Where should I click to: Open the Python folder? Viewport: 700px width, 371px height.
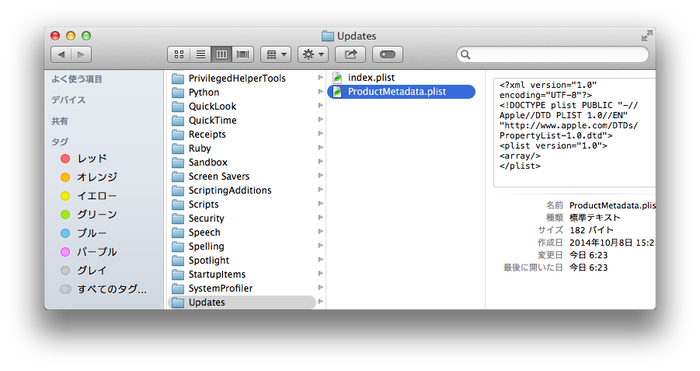[196, 92]
